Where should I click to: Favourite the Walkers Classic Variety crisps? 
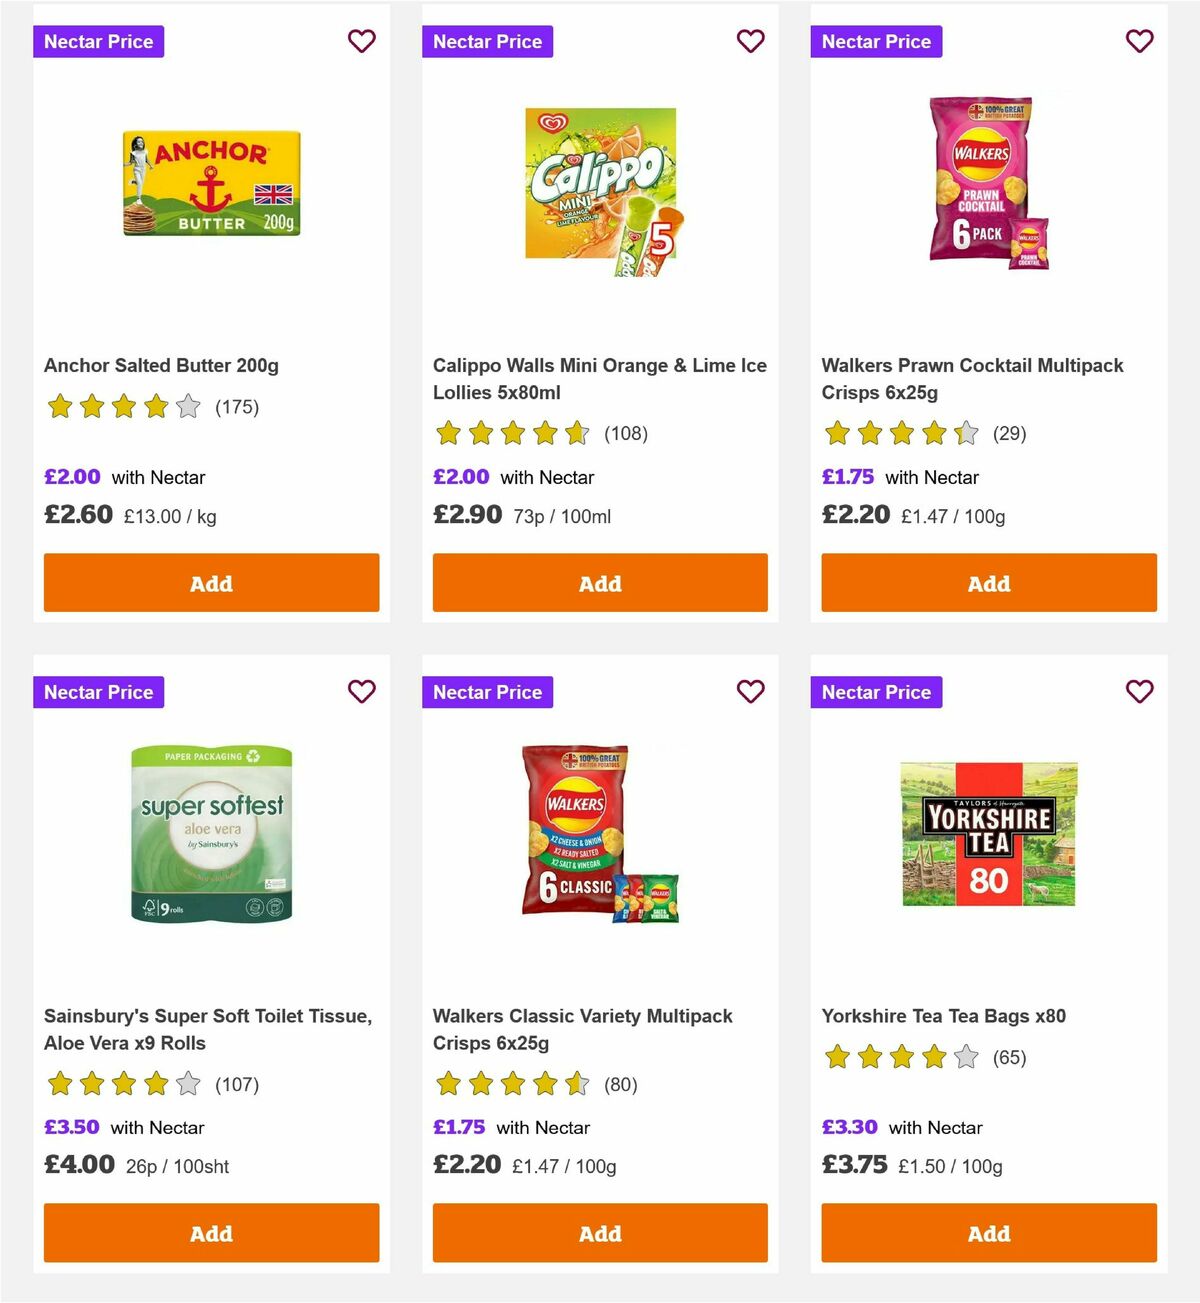[x=750, y=691]
